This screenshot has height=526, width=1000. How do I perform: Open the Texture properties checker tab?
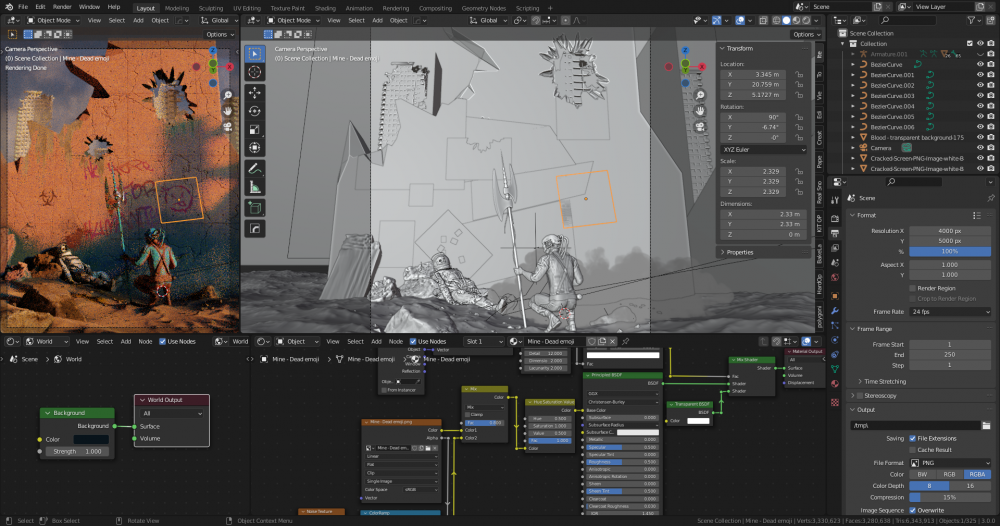pyautogui.click(x=835, y=402)
